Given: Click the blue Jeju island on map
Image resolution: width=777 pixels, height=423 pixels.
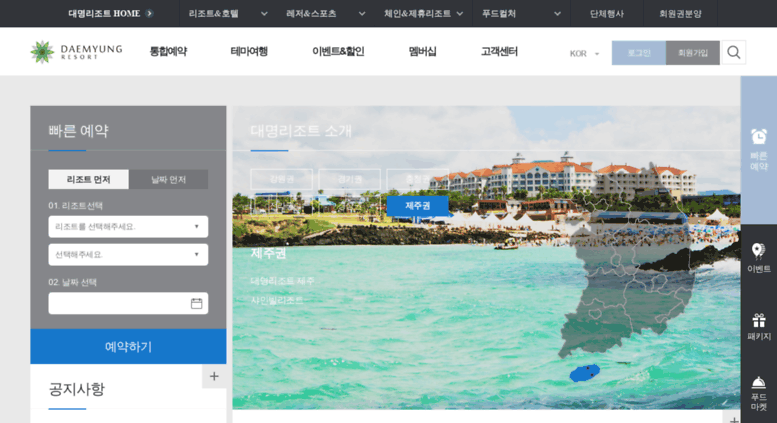Looking at the screenshot, I should pos(585,373).
